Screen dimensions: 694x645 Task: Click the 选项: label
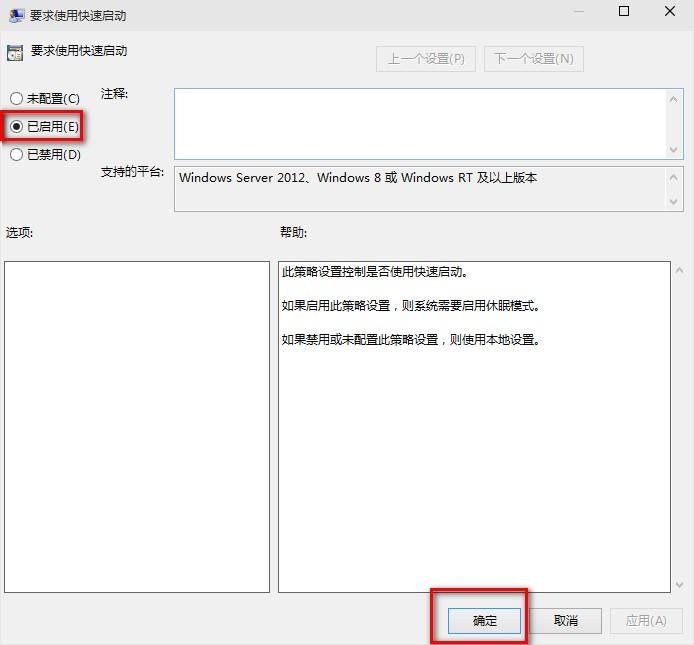coord(19,232)
